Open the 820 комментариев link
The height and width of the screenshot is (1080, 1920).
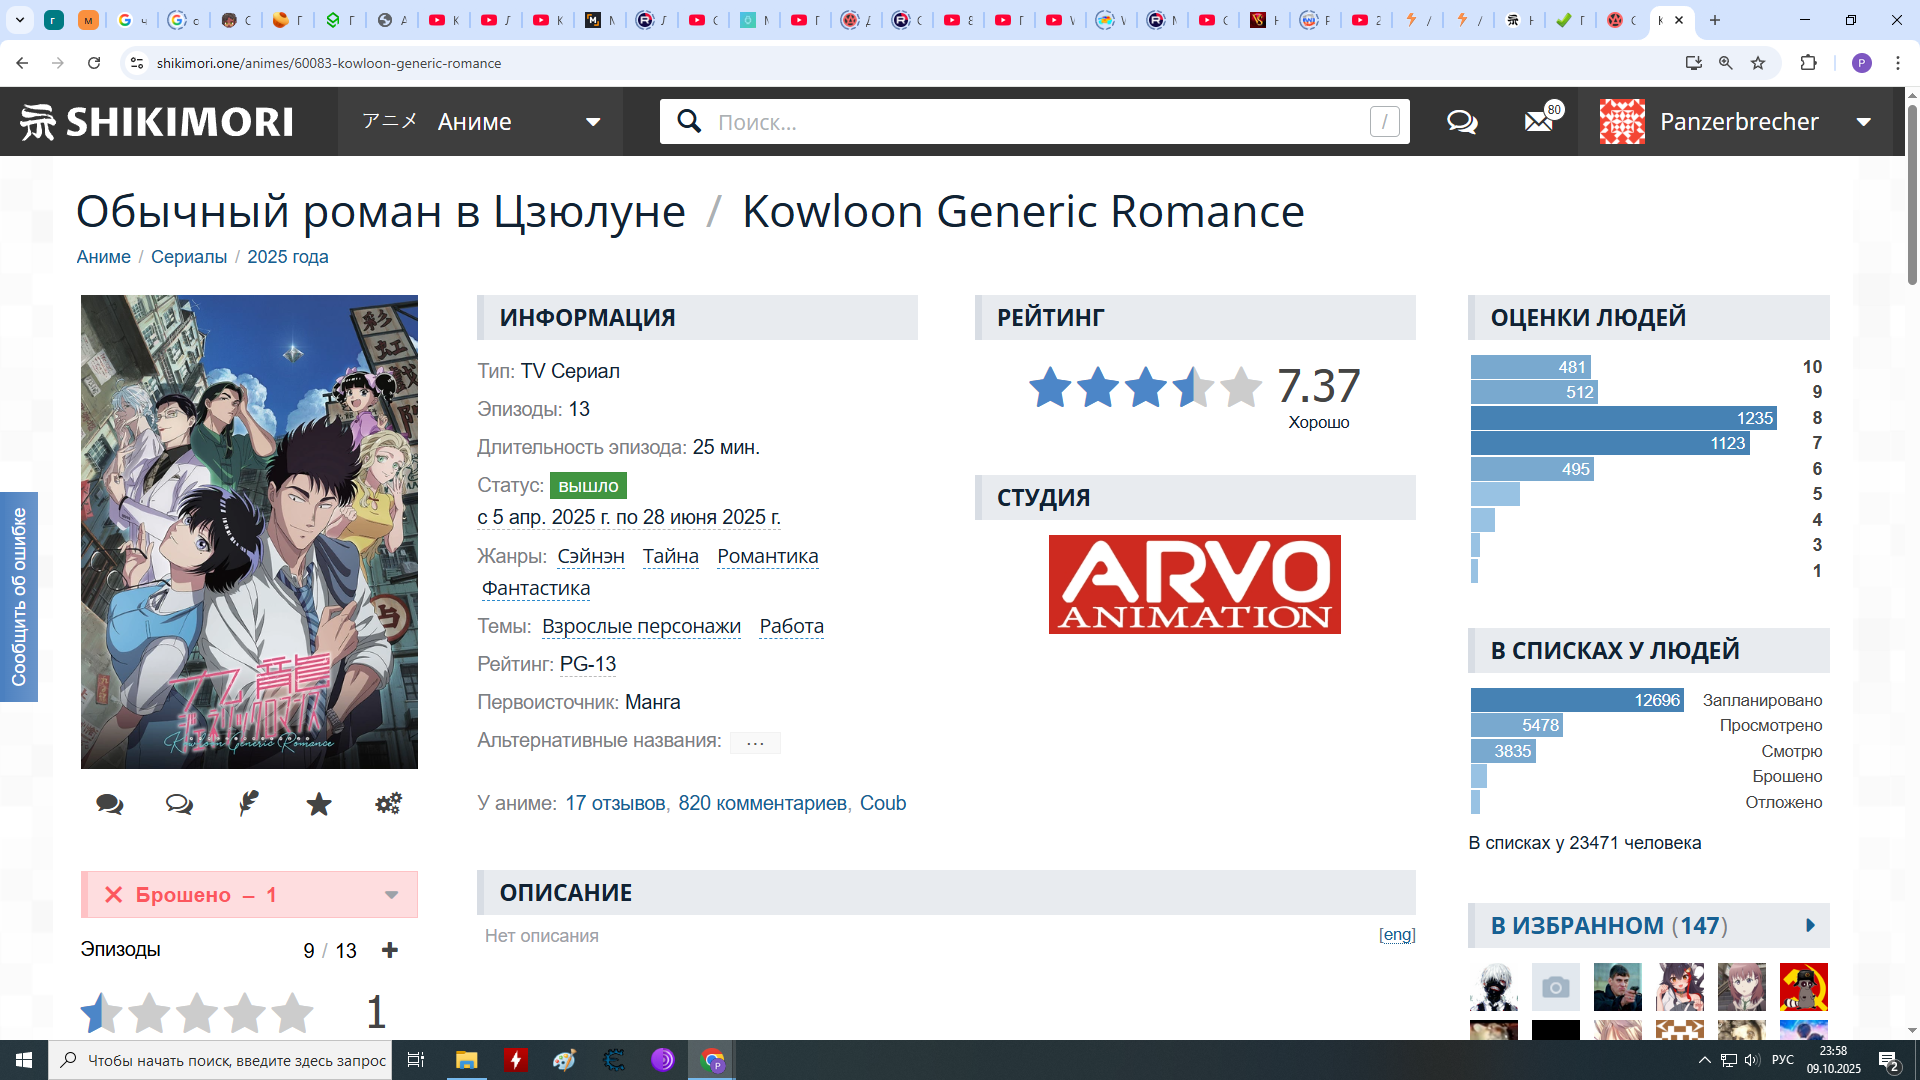point(762,803)
